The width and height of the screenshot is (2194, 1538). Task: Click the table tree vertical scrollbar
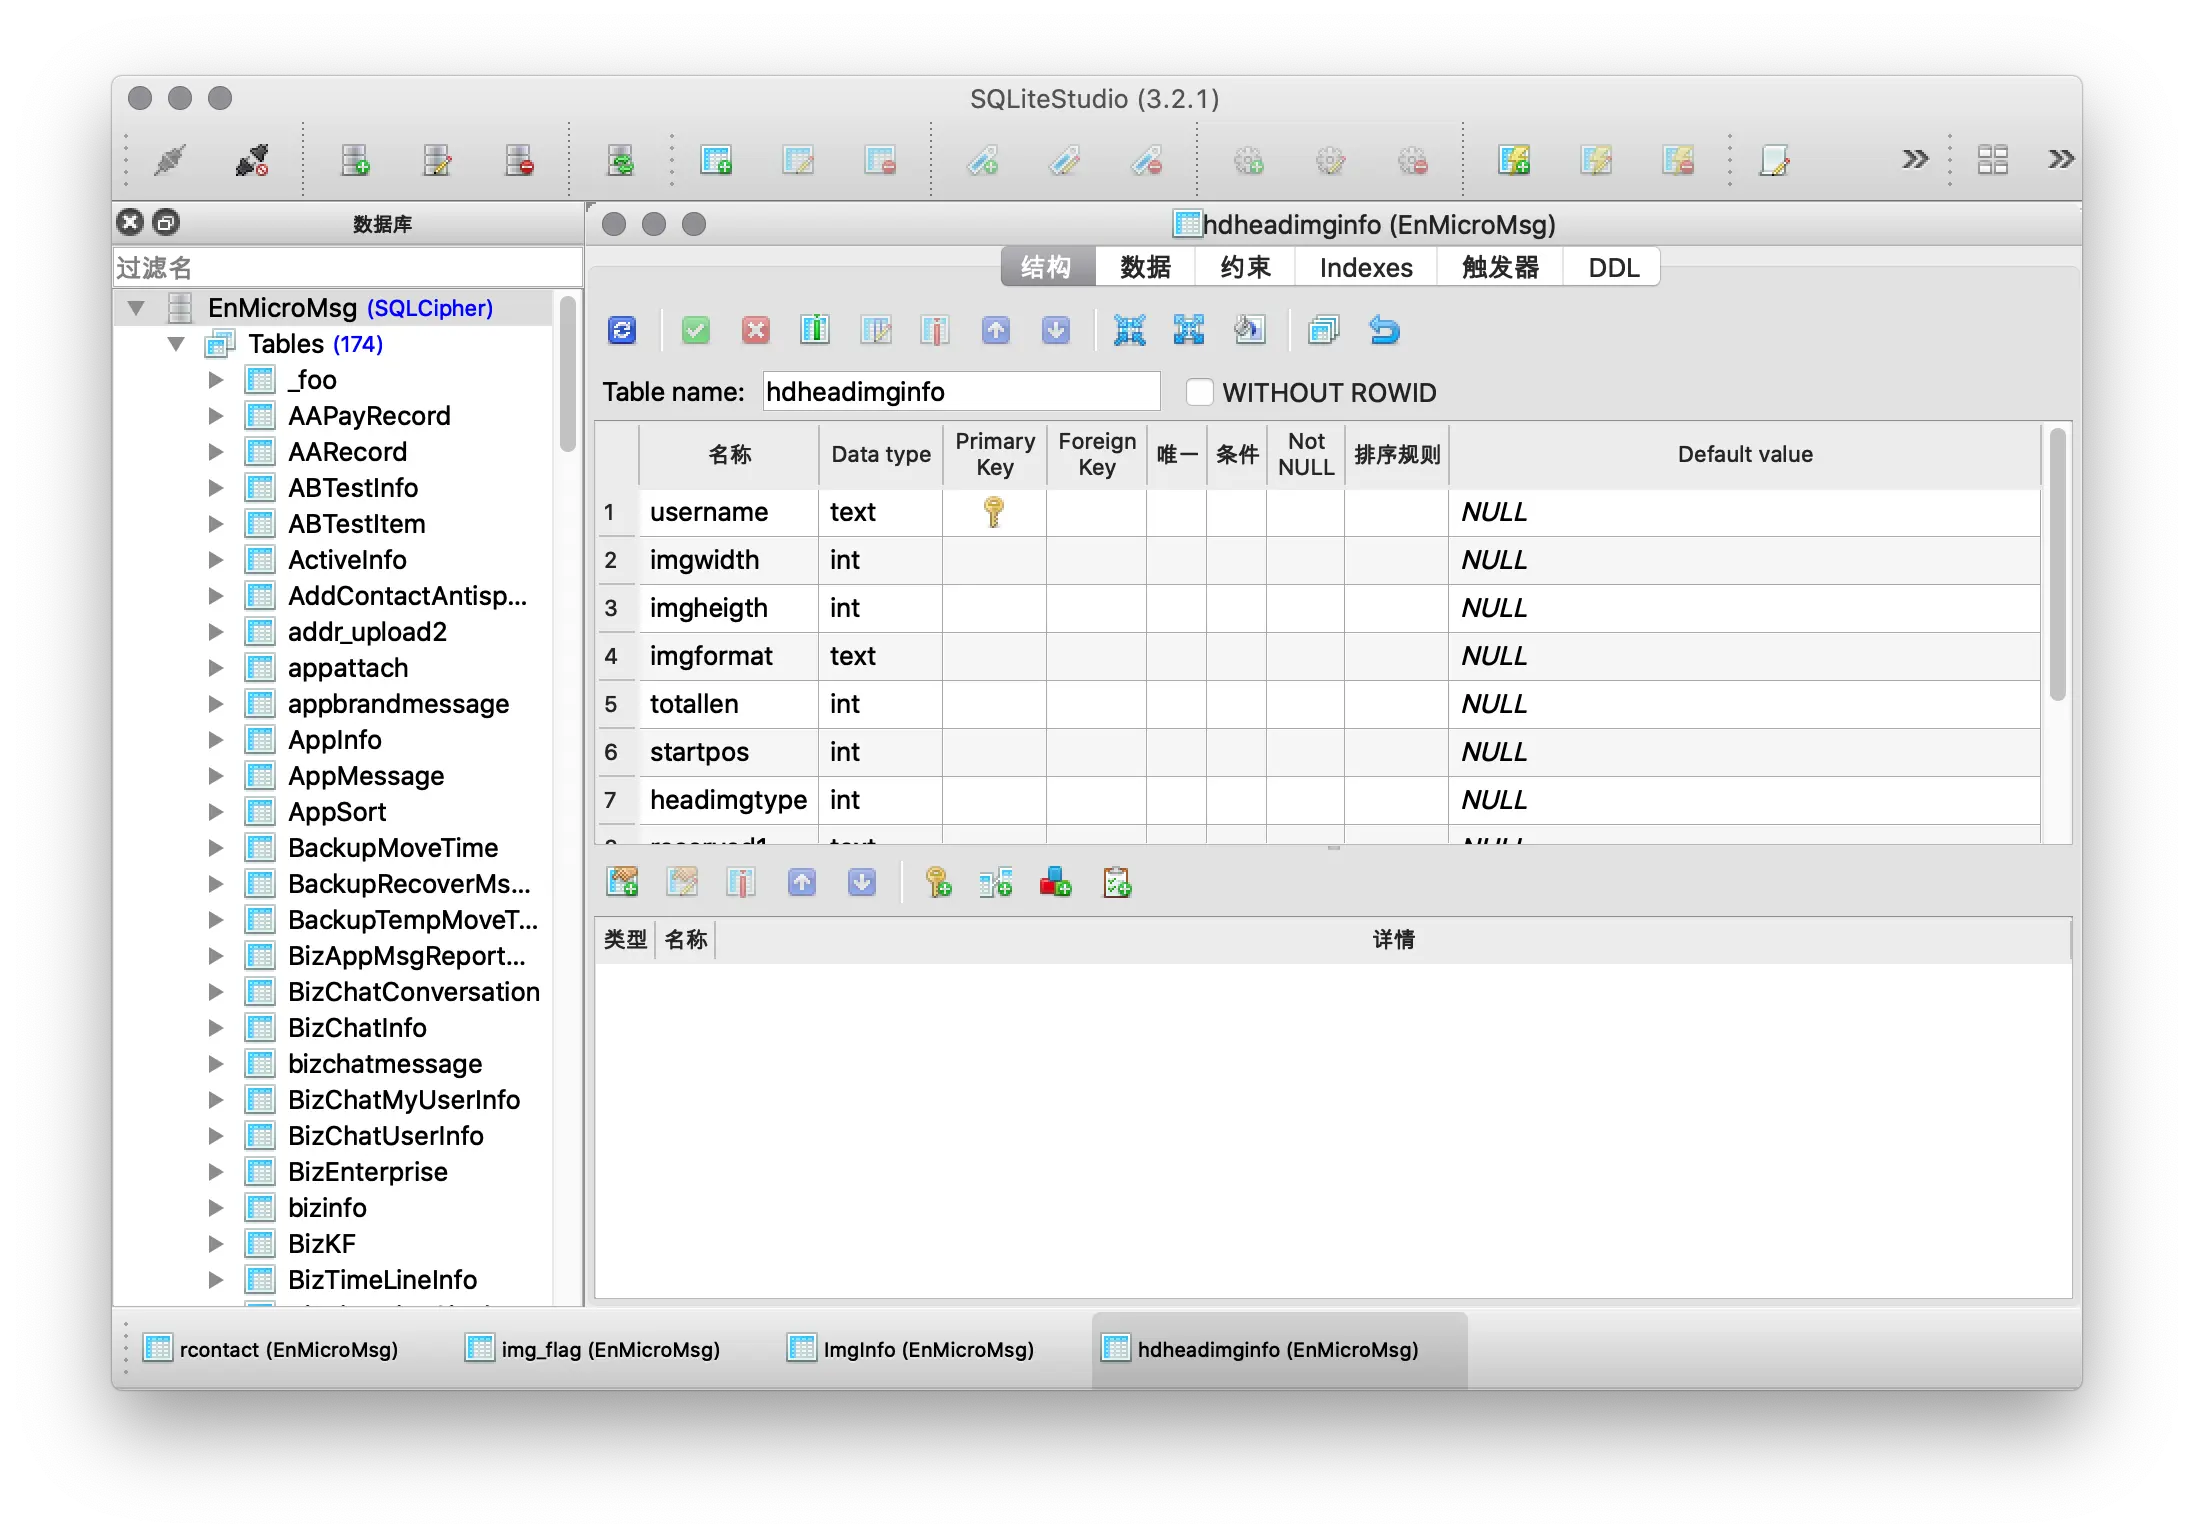pyautogui.click(x=567, y=375)
